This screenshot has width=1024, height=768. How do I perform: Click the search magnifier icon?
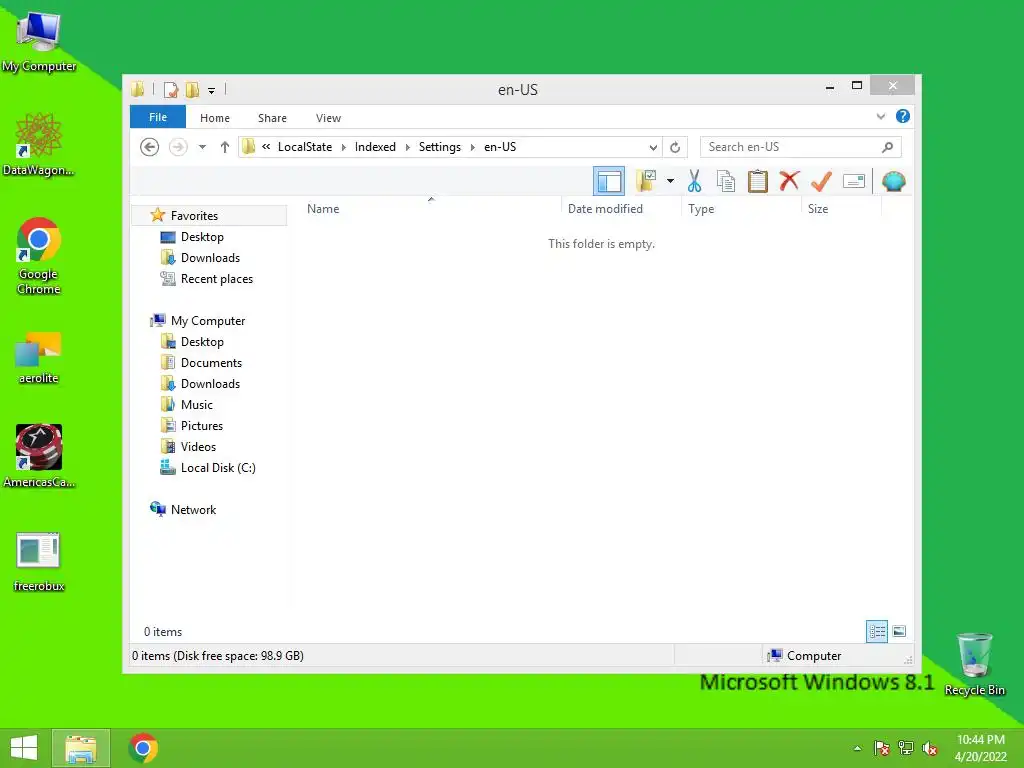tap(888, 147)
